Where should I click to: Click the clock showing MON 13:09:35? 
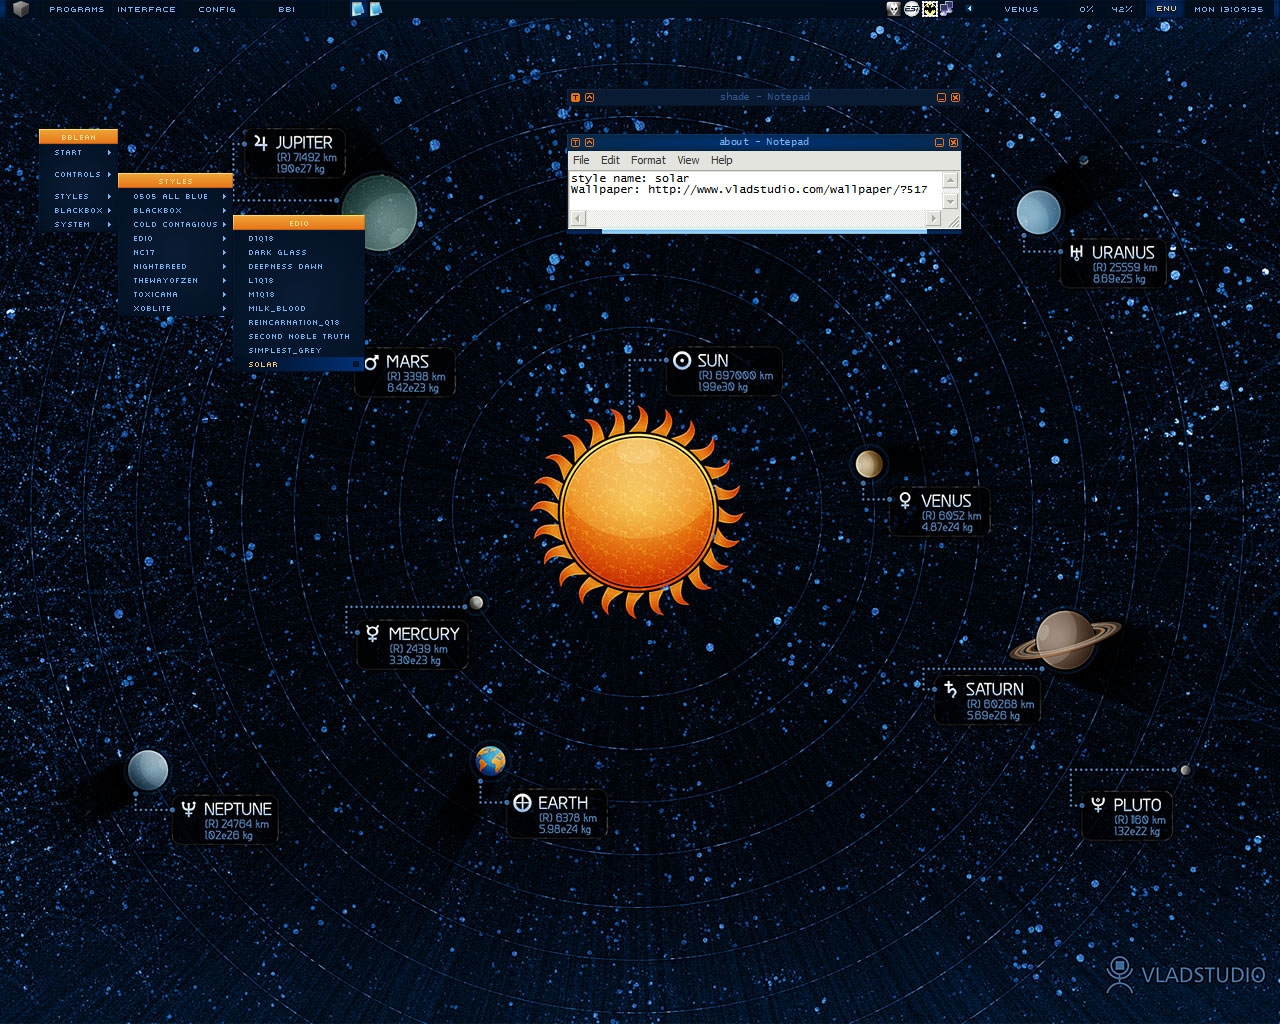(1228, 9)
